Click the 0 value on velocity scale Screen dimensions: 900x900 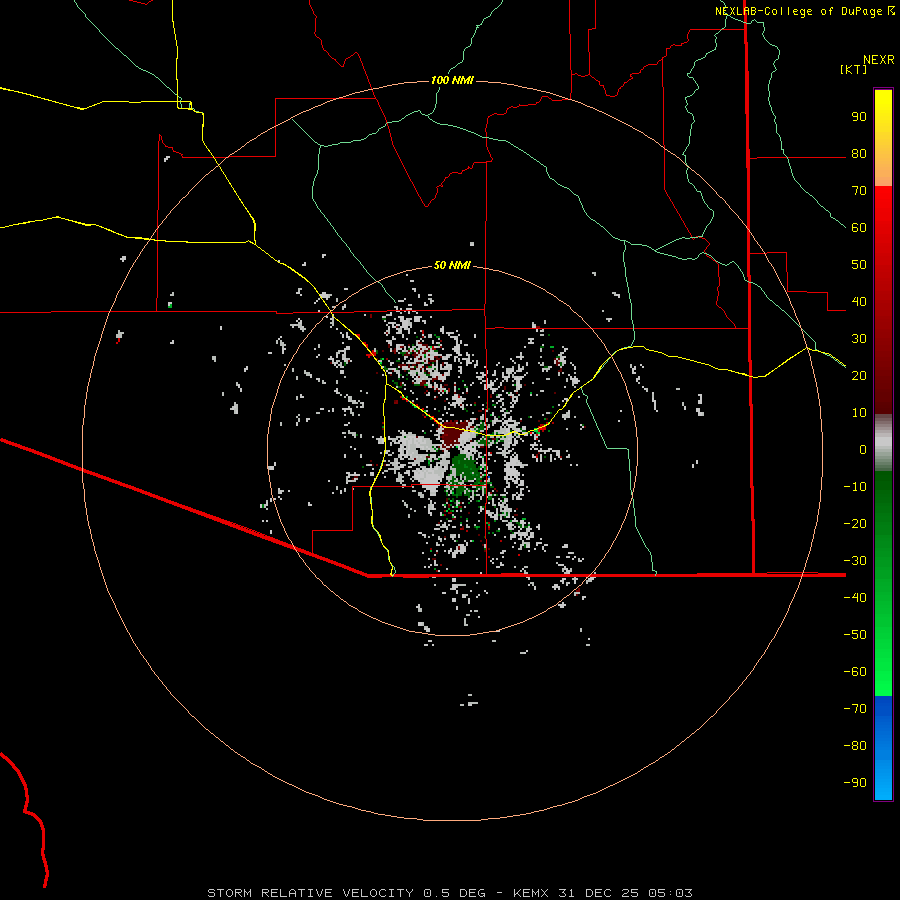point(863,449)
